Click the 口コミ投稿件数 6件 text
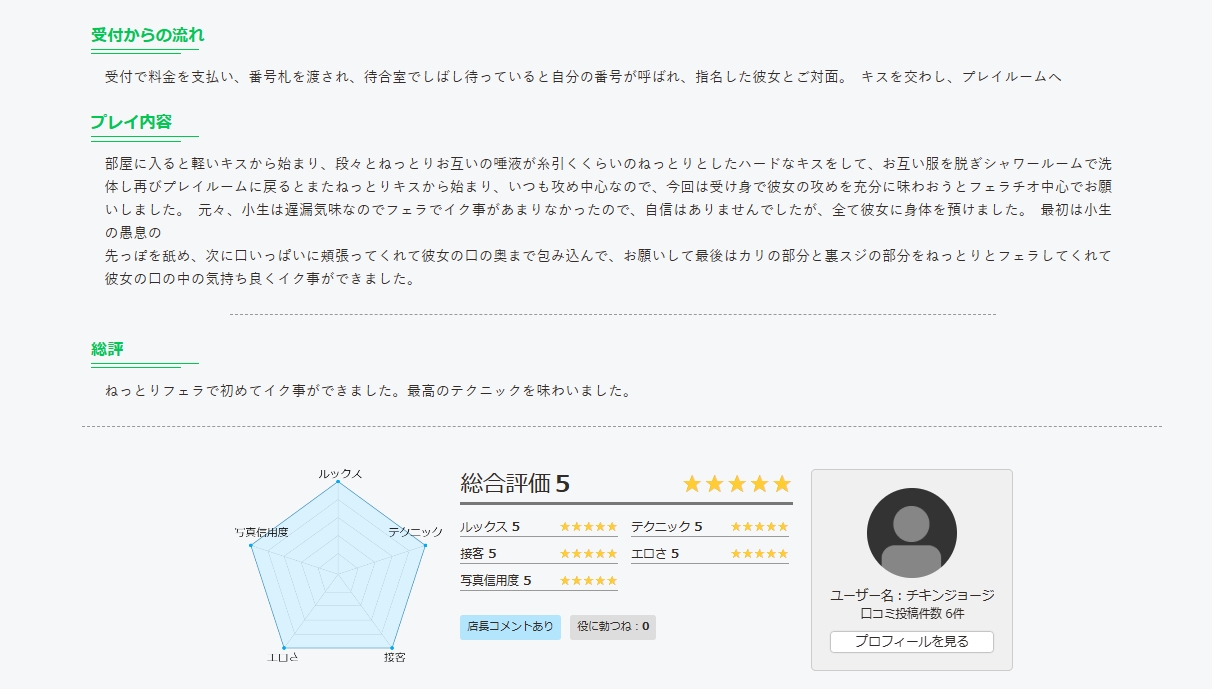This screenshot has height=689, width=1212. tap(911, 613)
